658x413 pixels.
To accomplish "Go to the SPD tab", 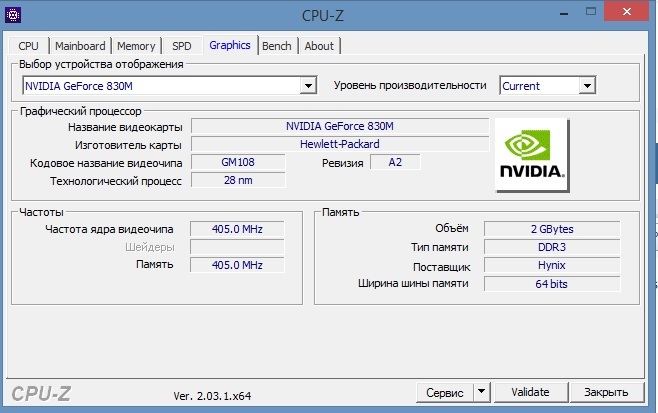I will click(x=182, y=46).
